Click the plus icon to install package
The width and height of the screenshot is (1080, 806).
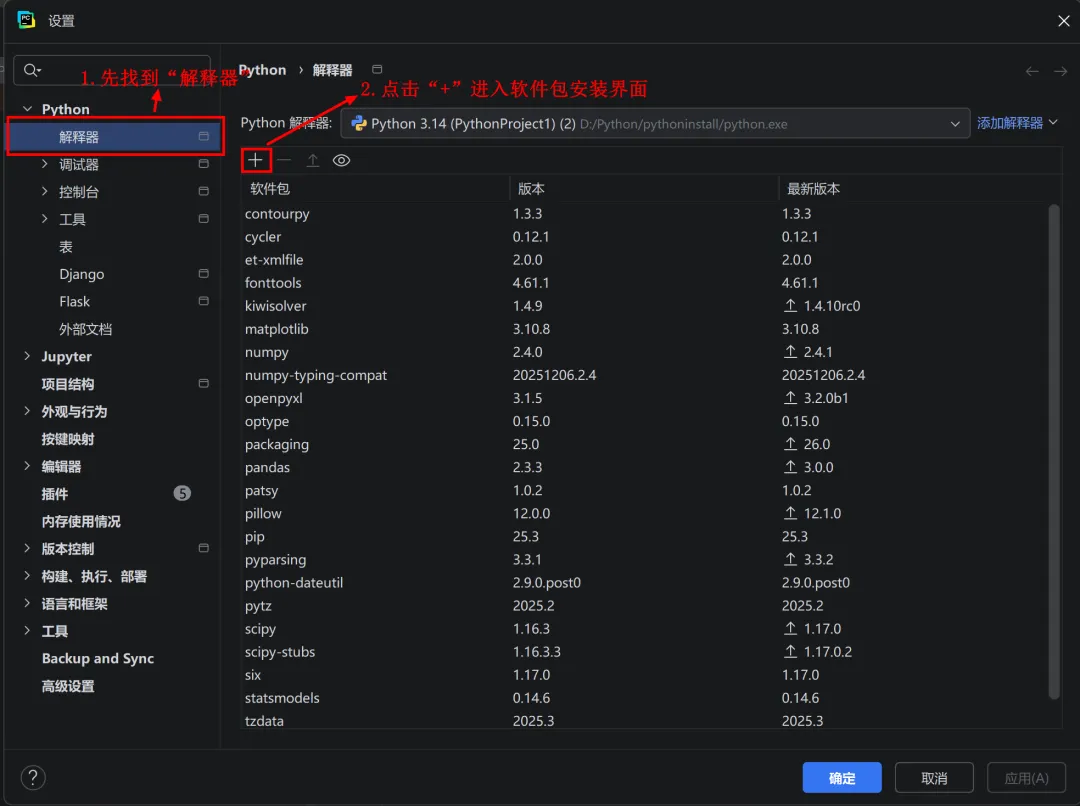coord(256,161)
